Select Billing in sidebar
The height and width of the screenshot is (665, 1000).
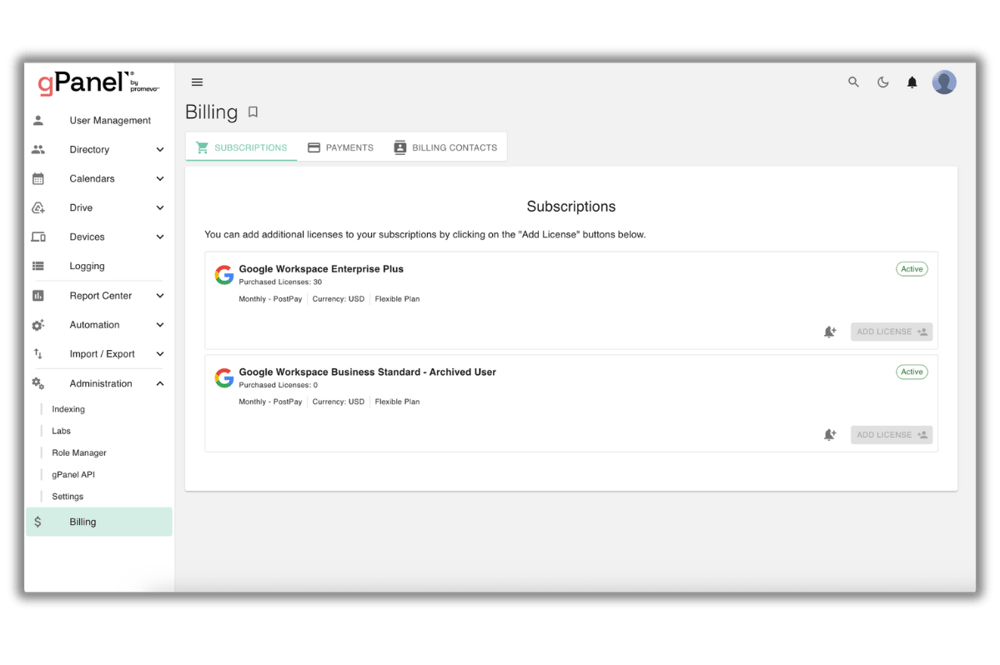point(99,522)
